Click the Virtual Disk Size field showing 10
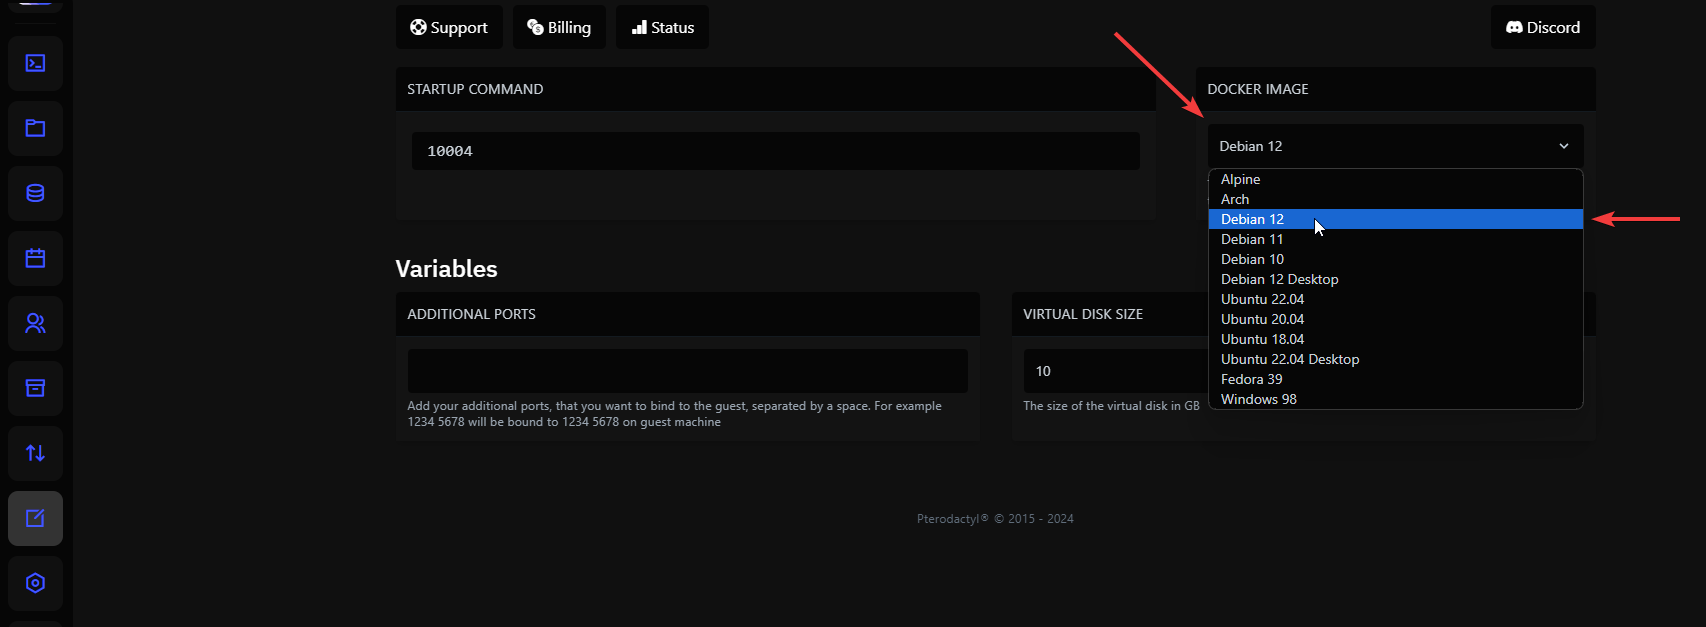Viewport: 1706px width, 627px height. [1116, 371]
